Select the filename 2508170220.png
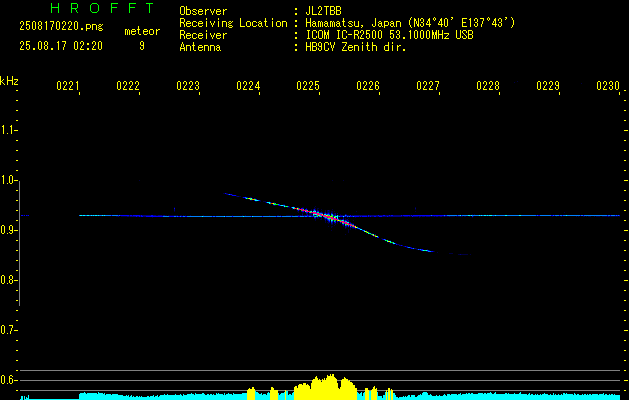The width and height of the screenshot is (629, 400). point(61,27)
